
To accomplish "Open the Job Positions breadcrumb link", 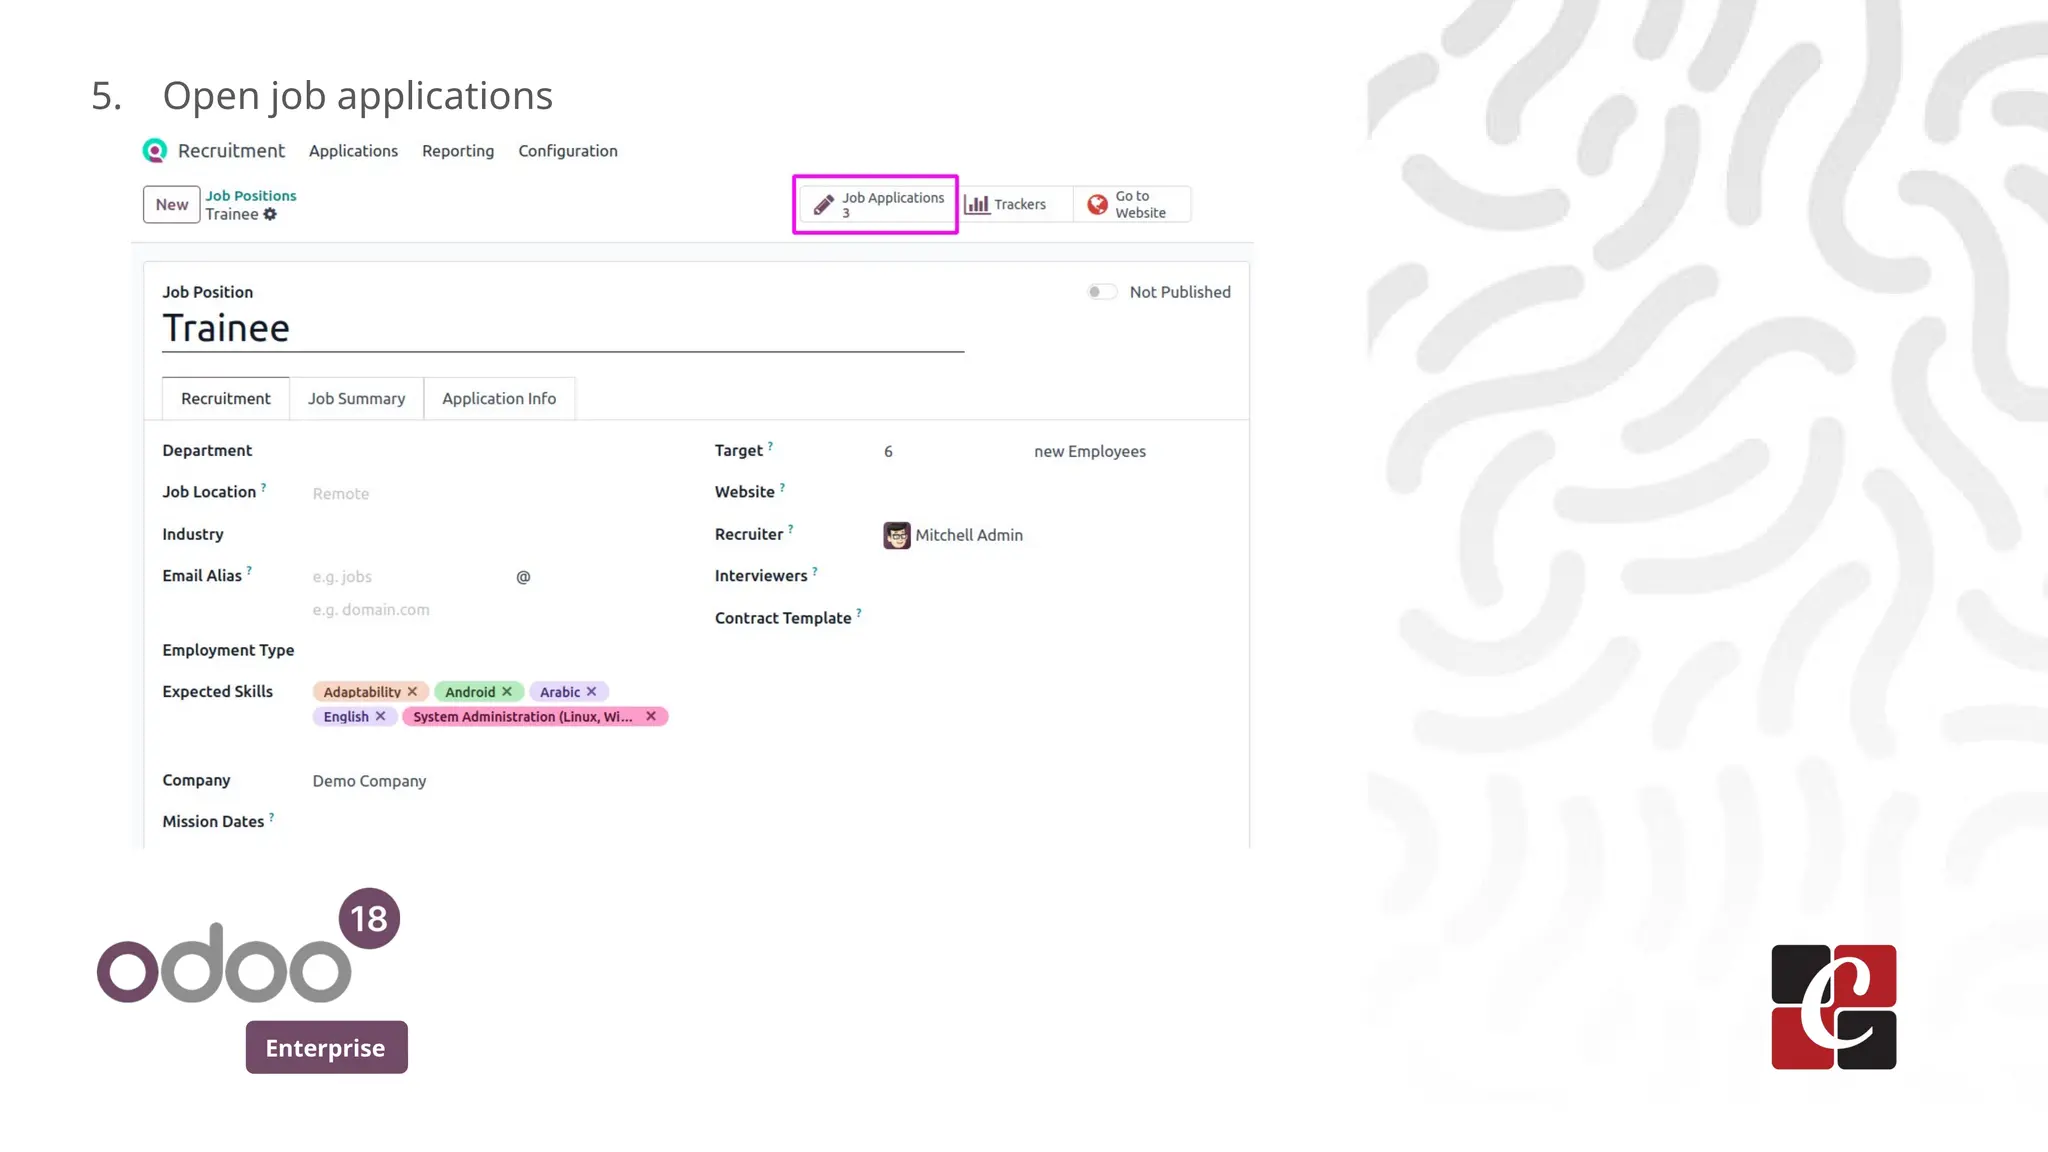I will point(251,196).
